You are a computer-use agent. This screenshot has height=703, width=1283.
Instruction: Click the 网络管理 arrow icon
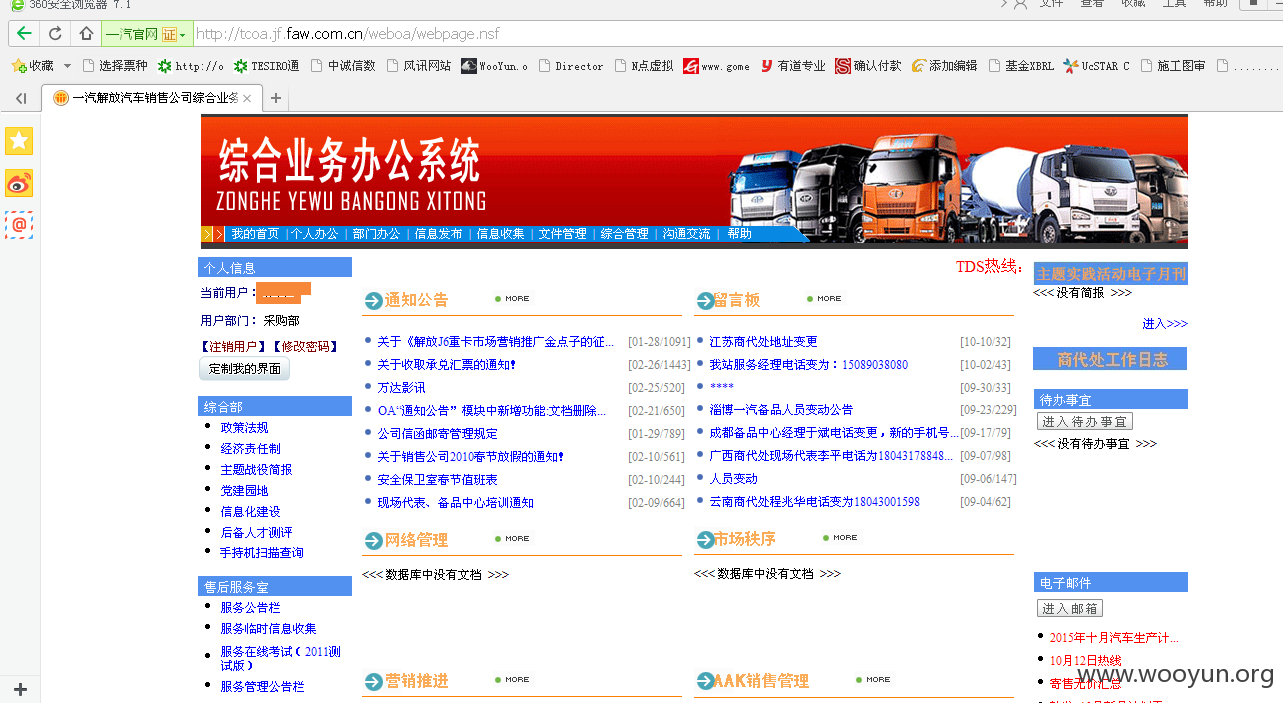point(373,541)
